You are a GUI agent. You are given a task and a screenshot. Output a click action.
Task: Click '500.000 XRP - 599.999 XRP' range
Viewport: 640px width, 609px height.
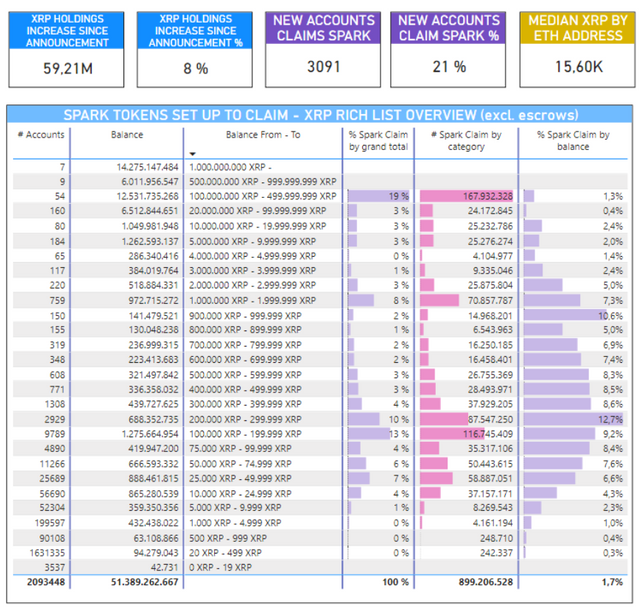245,375
